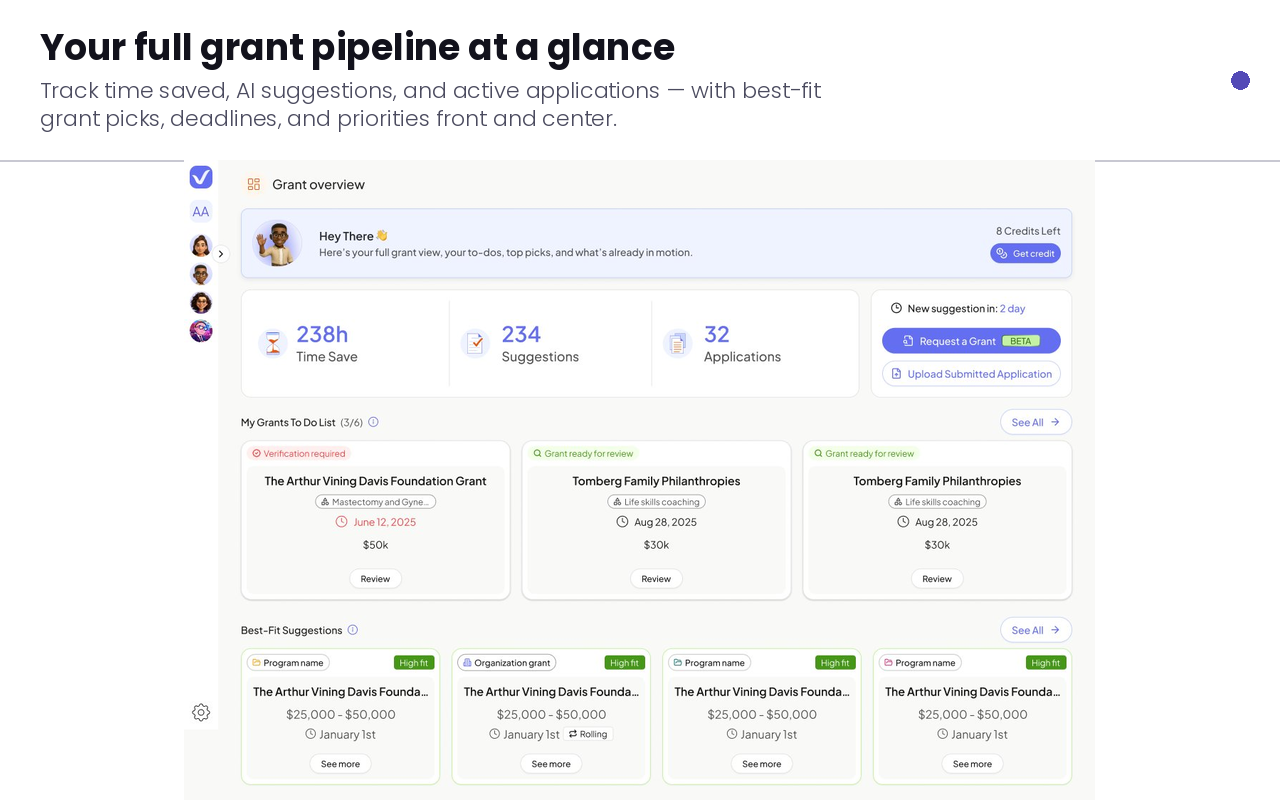Open info icon next to Best-Fit Suggestions
This screenshot has width=1280, height=800.
tap(352, 630)
